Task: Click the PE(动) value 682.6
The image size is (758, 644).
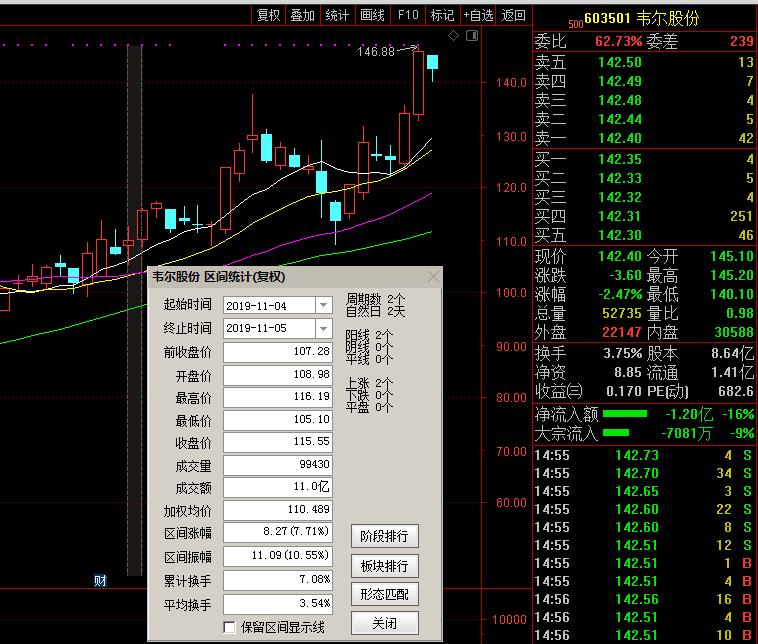Action: (736, 391)
